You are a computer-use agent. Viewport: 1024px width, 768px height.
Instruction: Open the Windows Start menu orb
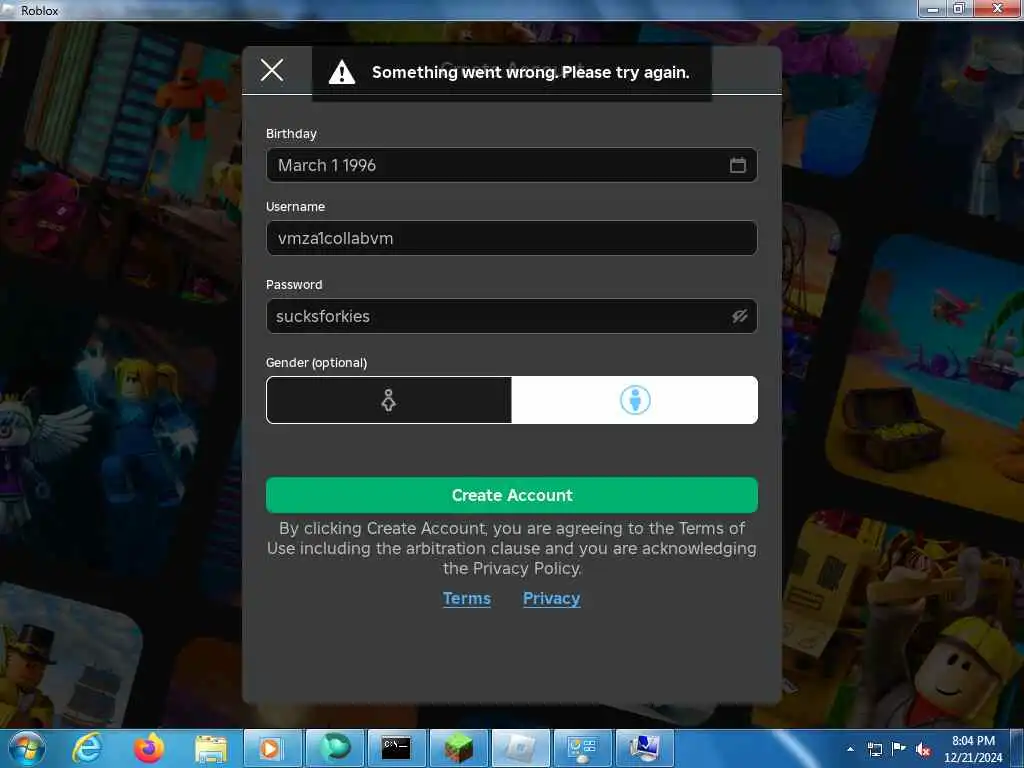pos(26,748)
